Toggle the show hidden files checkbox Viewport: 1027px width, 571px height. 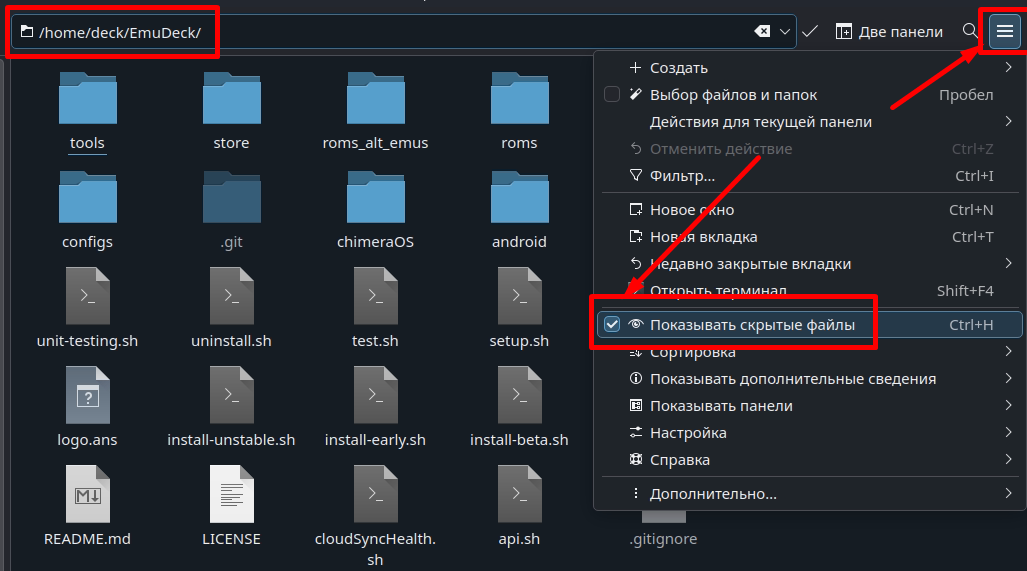612,325
